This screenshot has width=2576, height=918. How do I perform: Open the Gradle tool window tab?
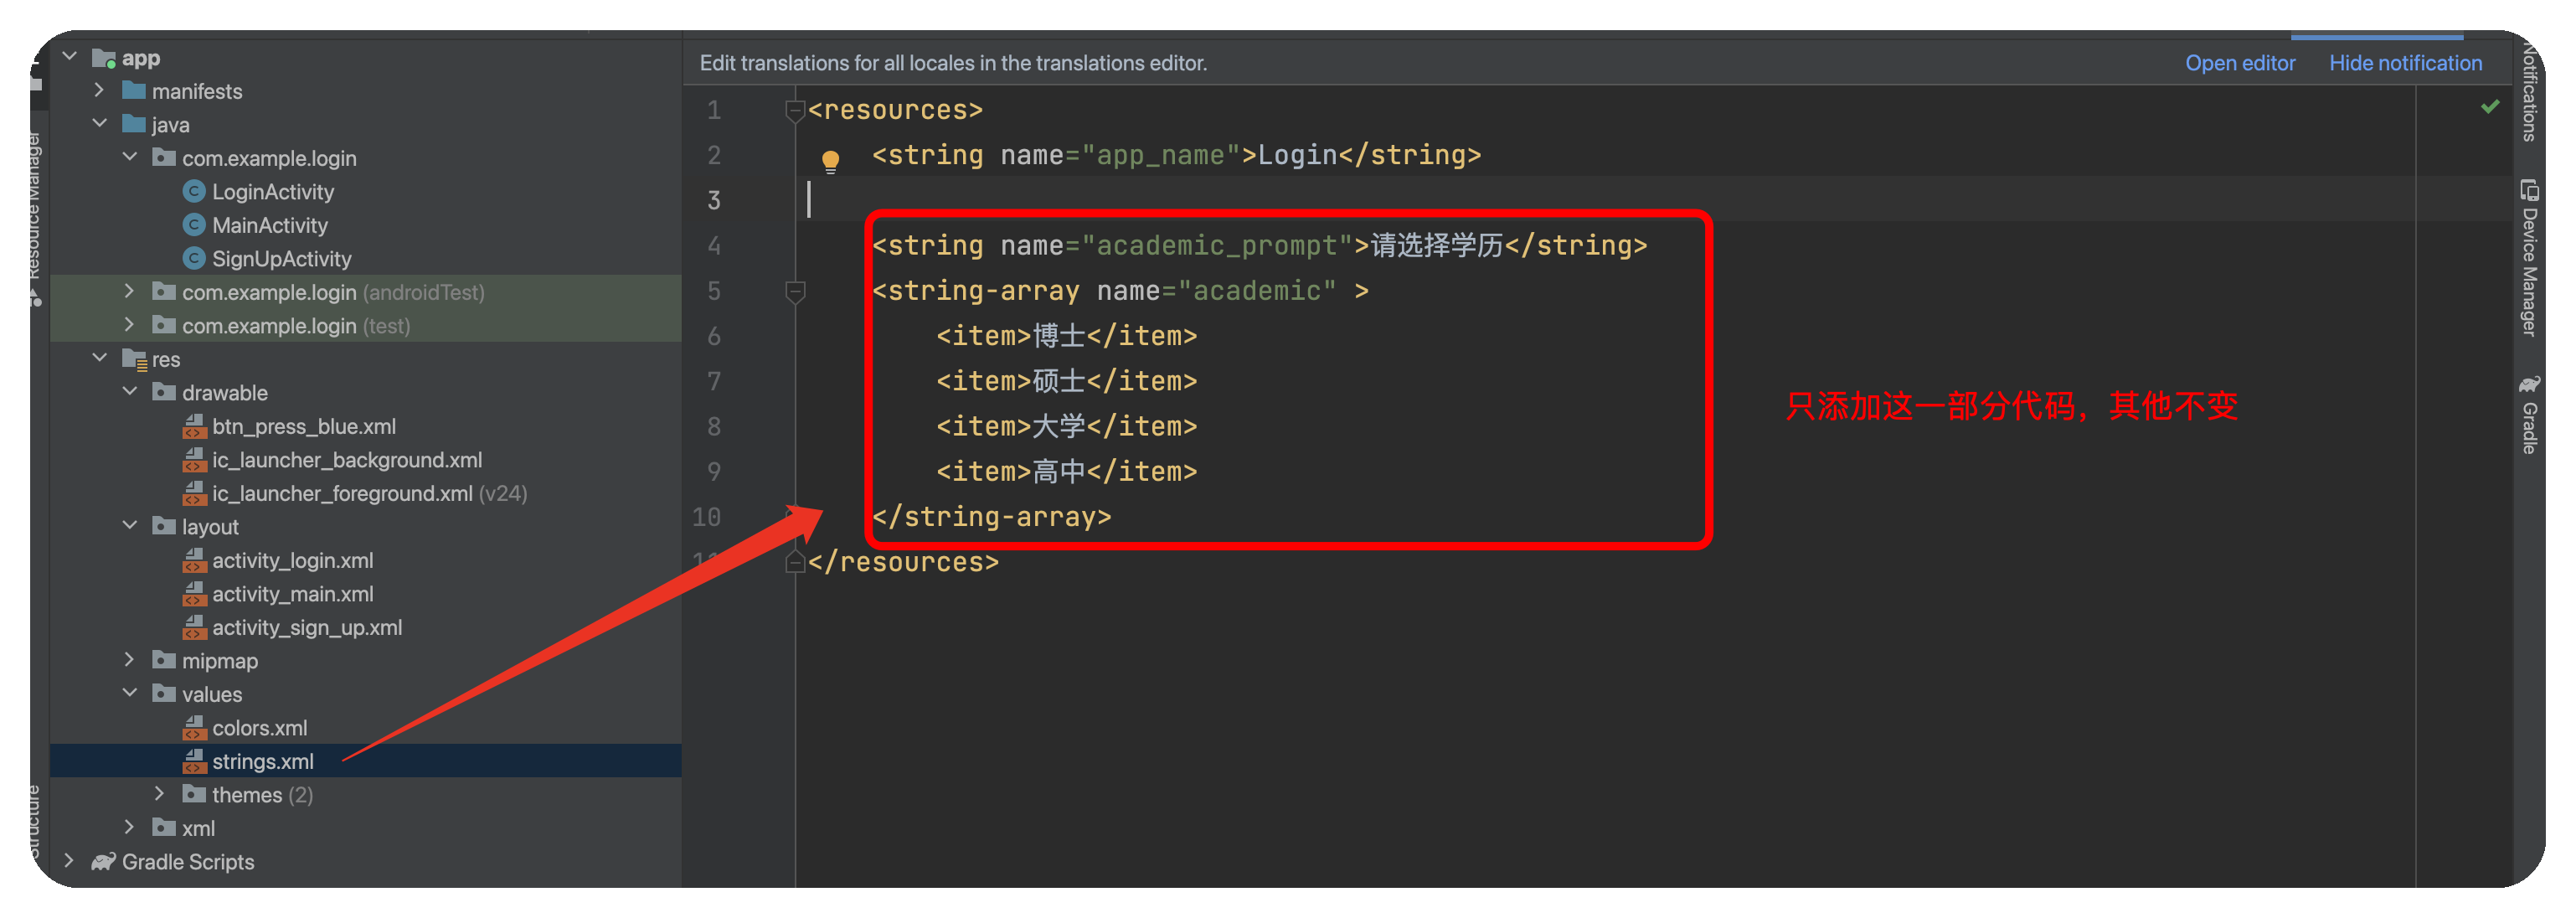tap(2529, 416)
